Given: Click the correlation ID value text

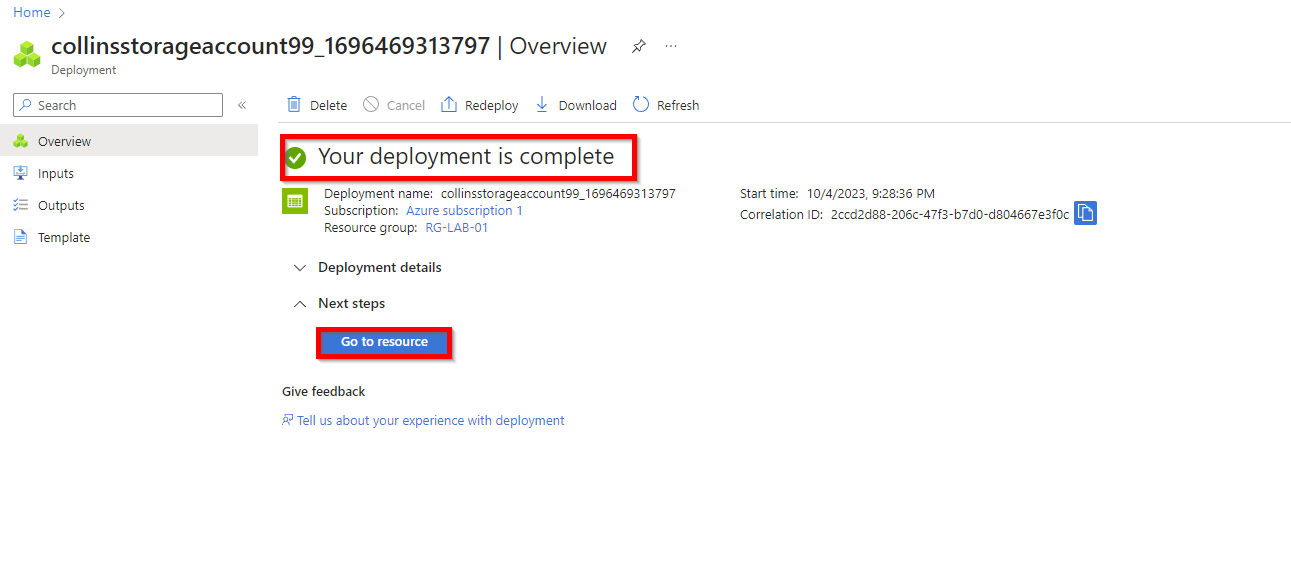Looking at the screenshot, I should 950,215.
